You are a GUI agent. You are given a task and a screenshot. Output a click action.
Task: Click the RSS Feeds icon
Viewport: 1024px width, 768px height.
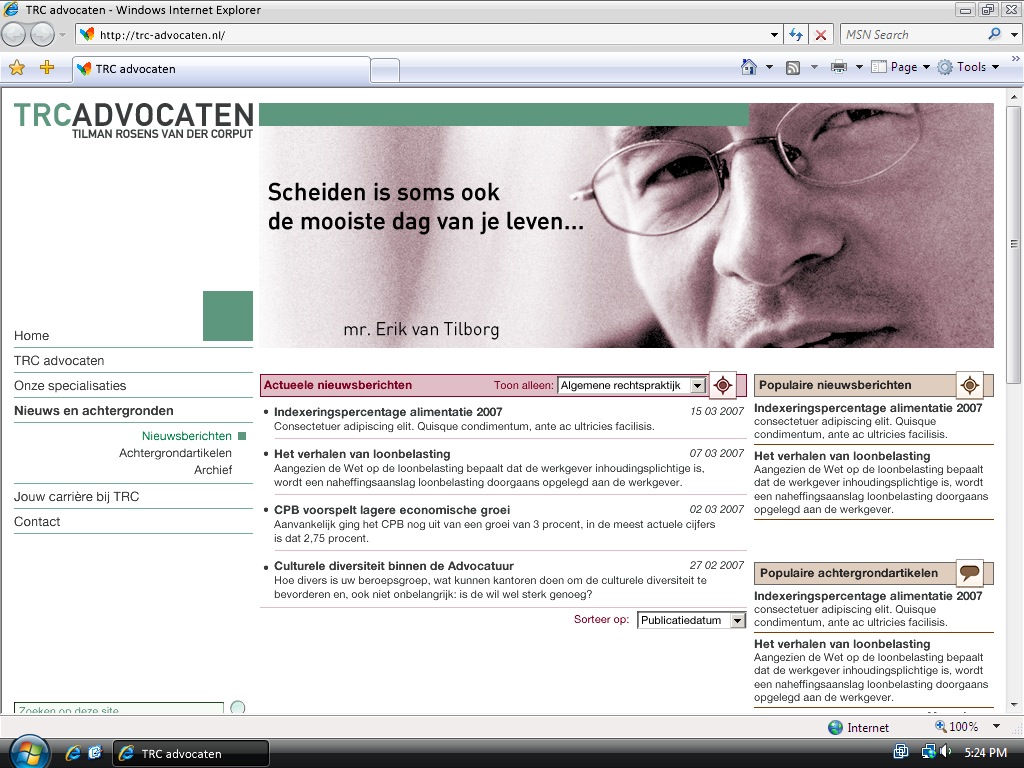click(x=793, y=67)
